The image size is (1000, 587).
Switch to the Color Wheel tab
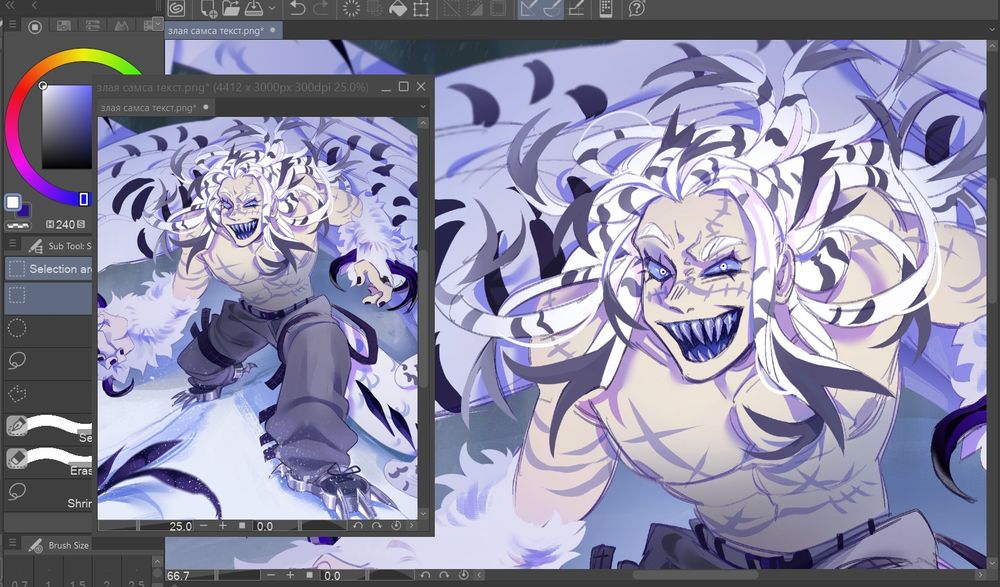(35, 26)
